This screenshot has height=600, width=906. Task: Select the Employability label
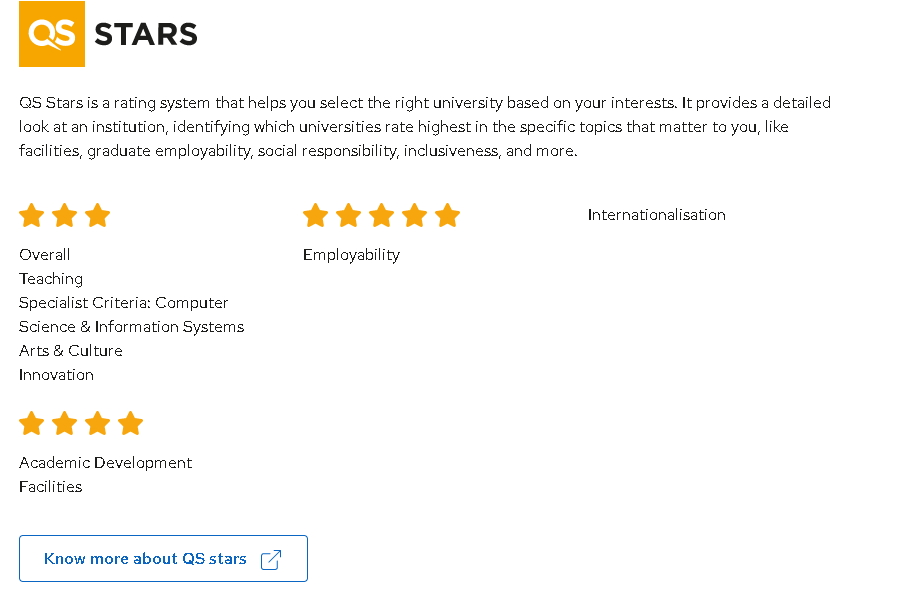pos(351,255)
